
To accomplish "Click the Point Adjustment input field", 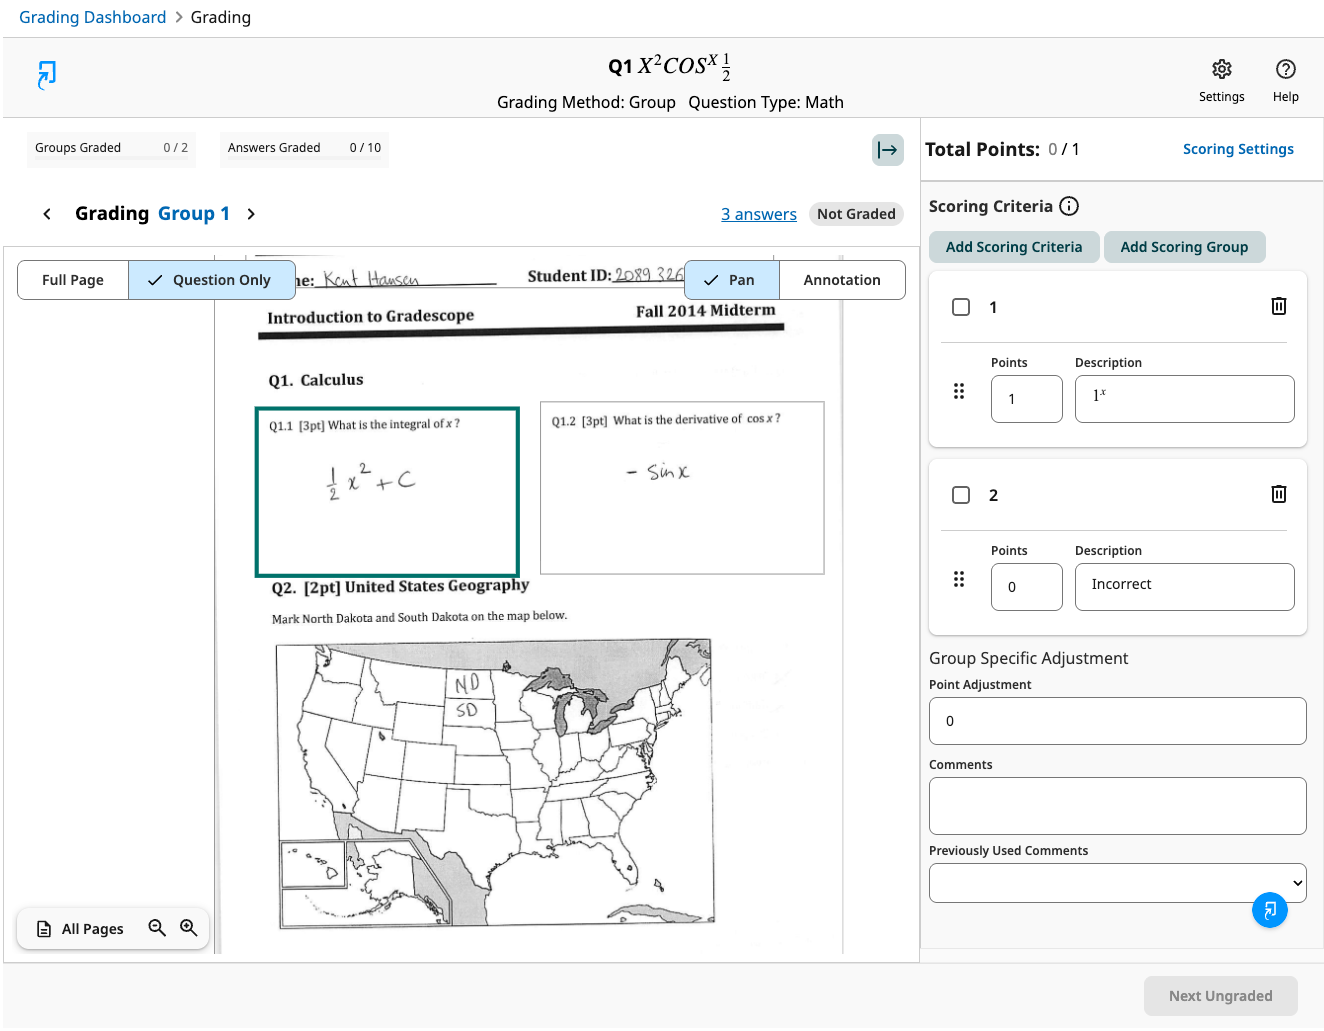I will [1117, 721].
